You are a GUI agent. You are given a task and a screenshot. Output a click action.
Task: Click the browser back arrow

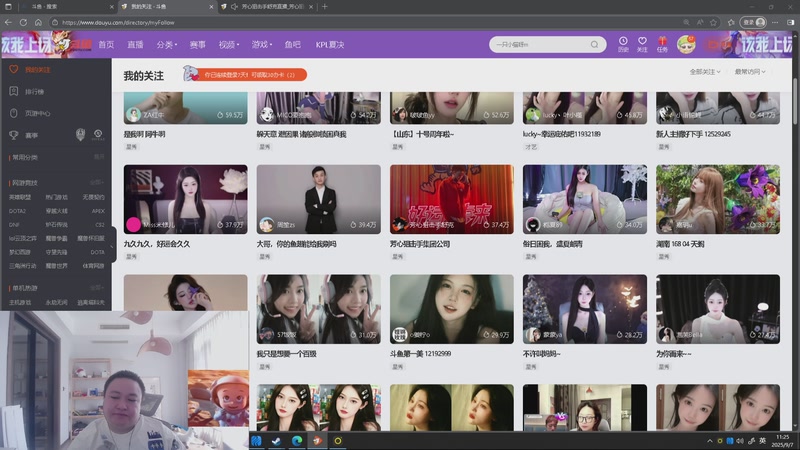point(8,22)
